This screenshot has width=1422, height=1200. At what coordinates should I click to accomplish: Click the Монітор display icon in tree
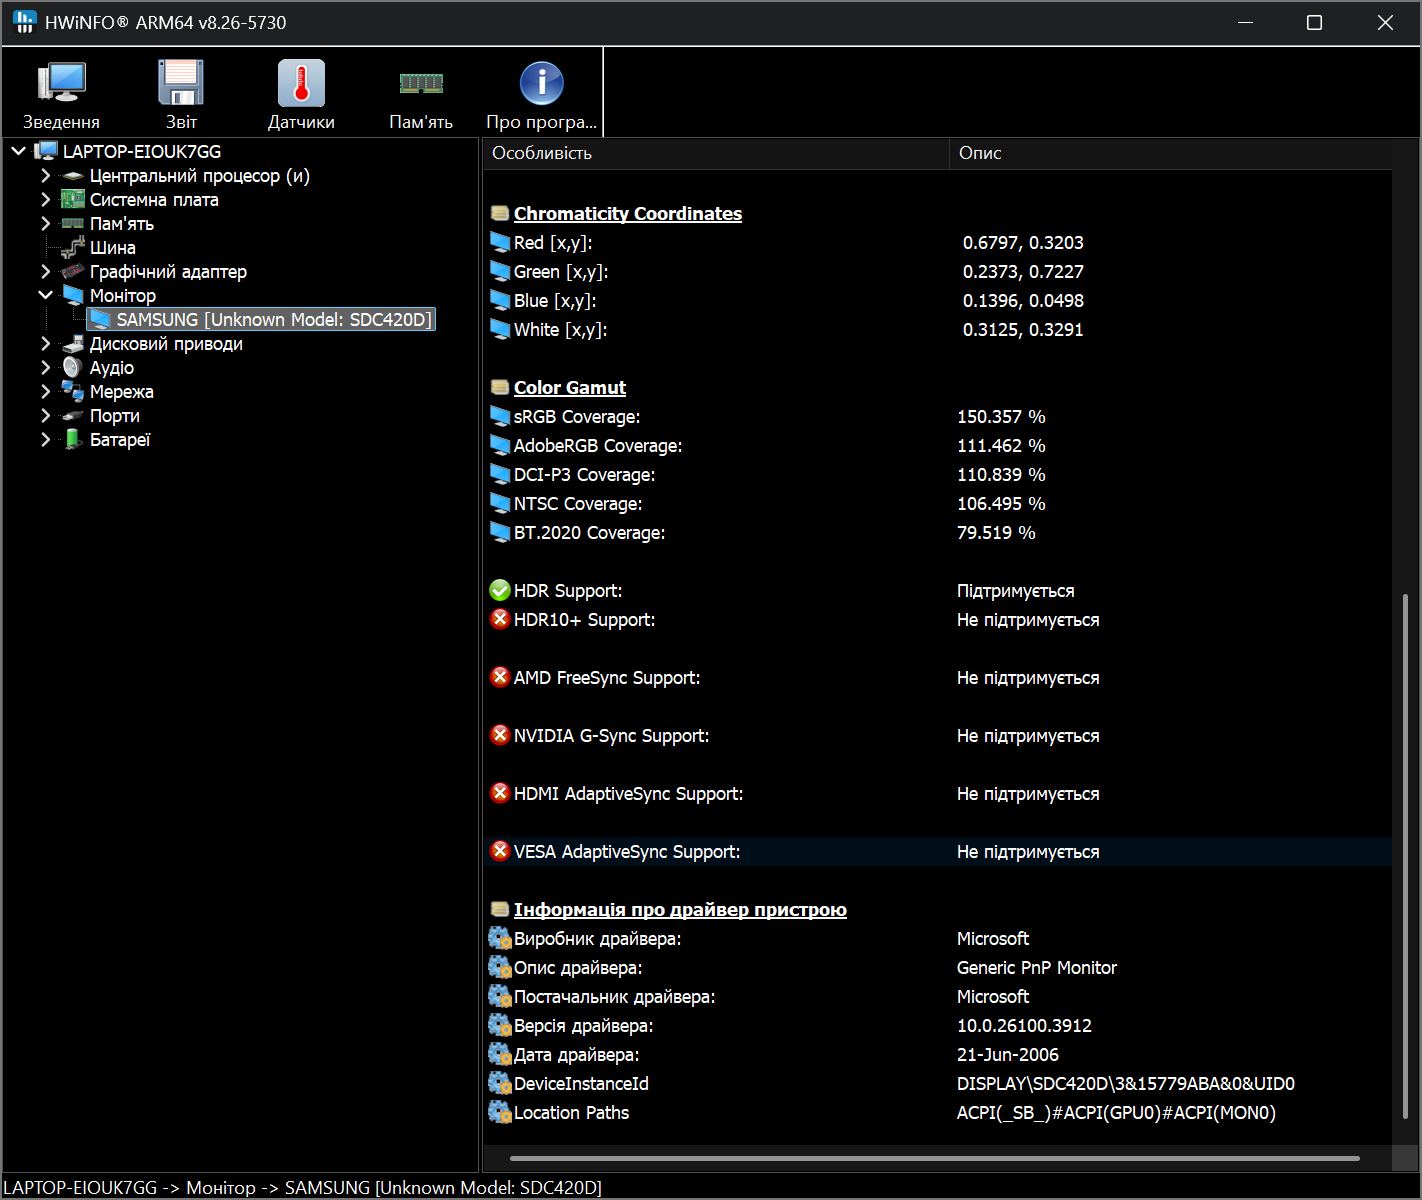coord(73,295)
